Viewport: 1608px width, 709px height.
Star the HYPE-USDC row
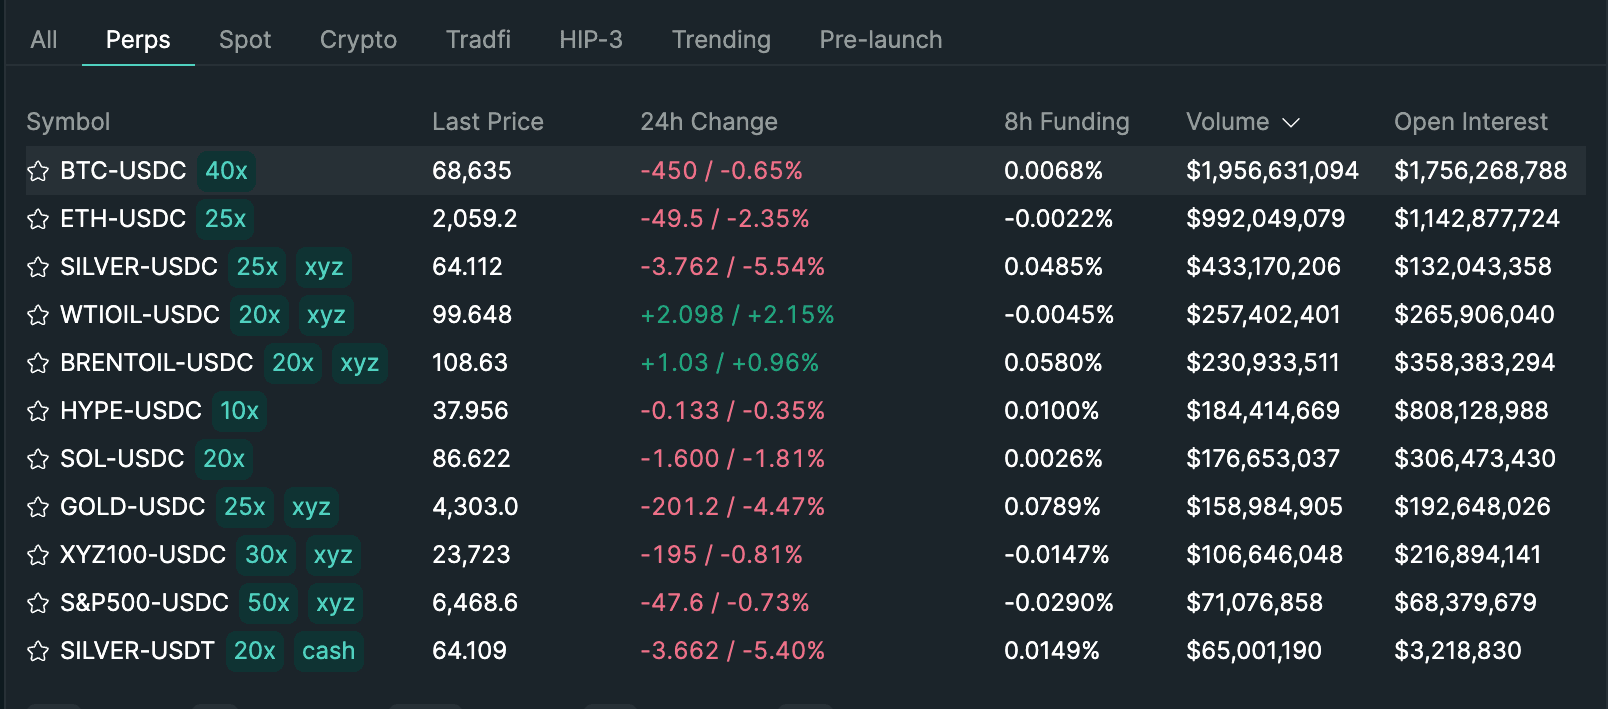(x=38, y=411)
